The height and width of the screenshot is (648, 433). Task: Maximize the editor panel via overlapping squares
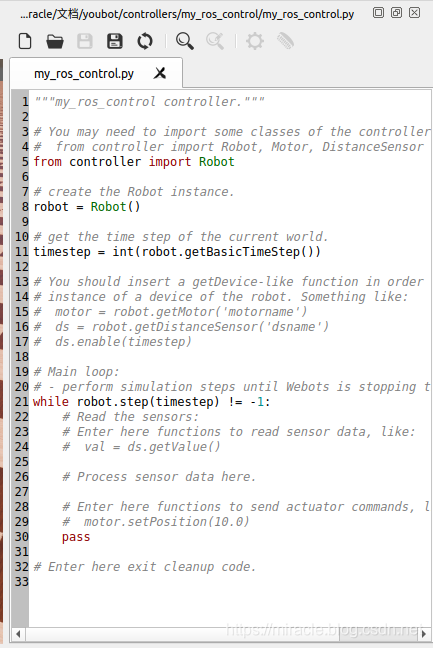pos(396,13)
